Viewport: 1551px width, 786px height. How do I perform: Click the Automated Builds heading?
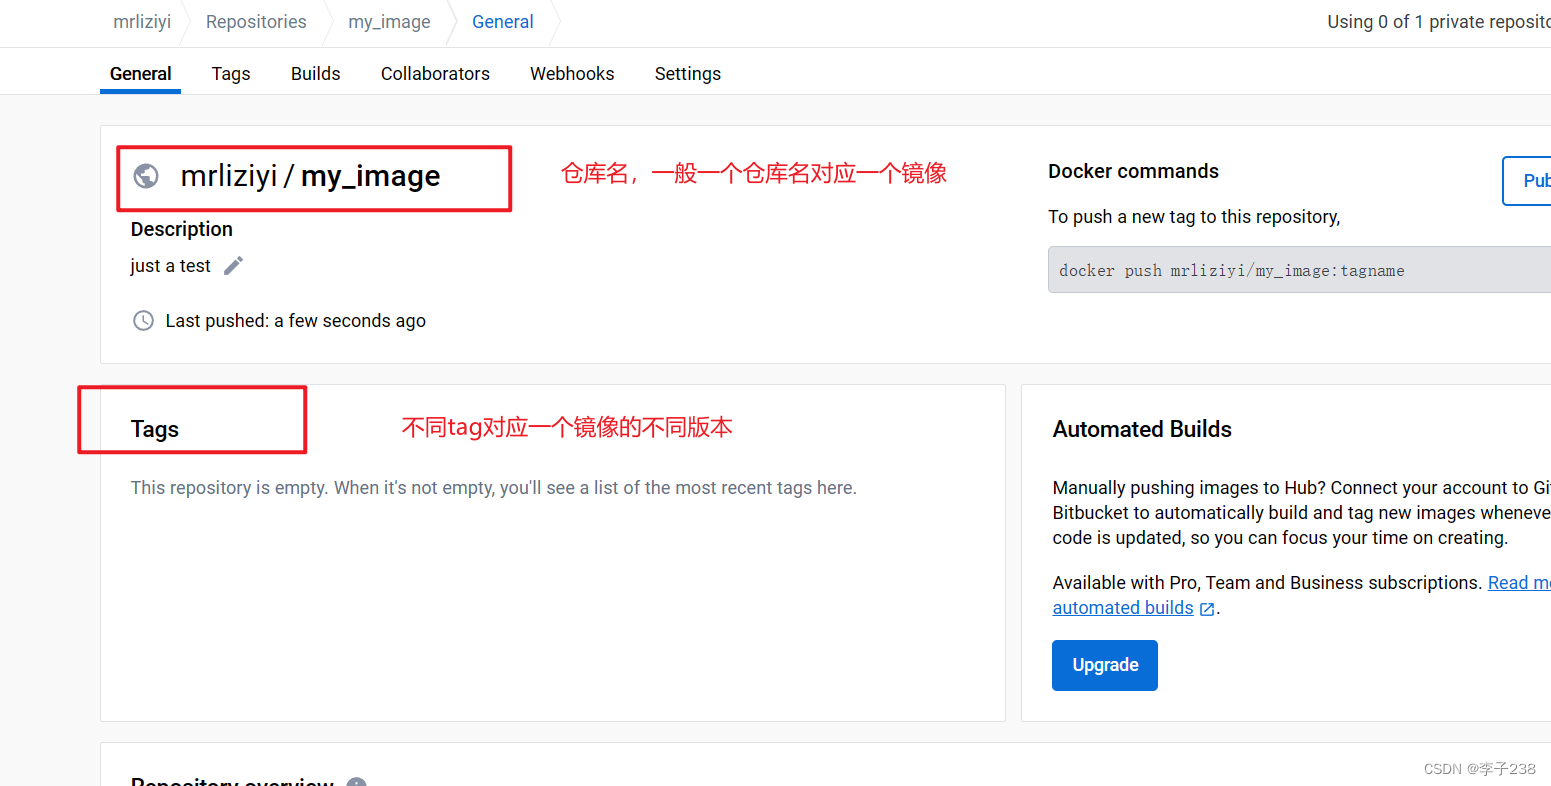pyautogui.click(x=1142, y=429)
